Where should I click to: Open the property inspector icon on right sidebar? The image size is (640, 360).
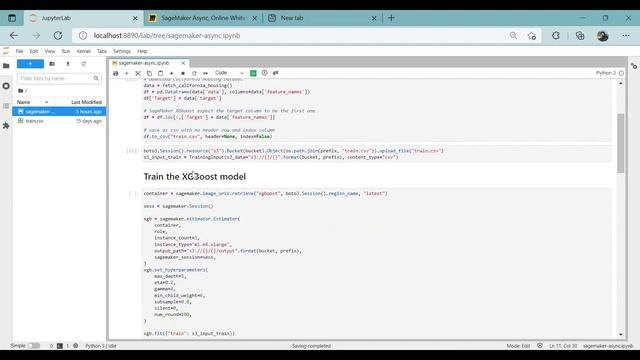[x=634, y=66]
